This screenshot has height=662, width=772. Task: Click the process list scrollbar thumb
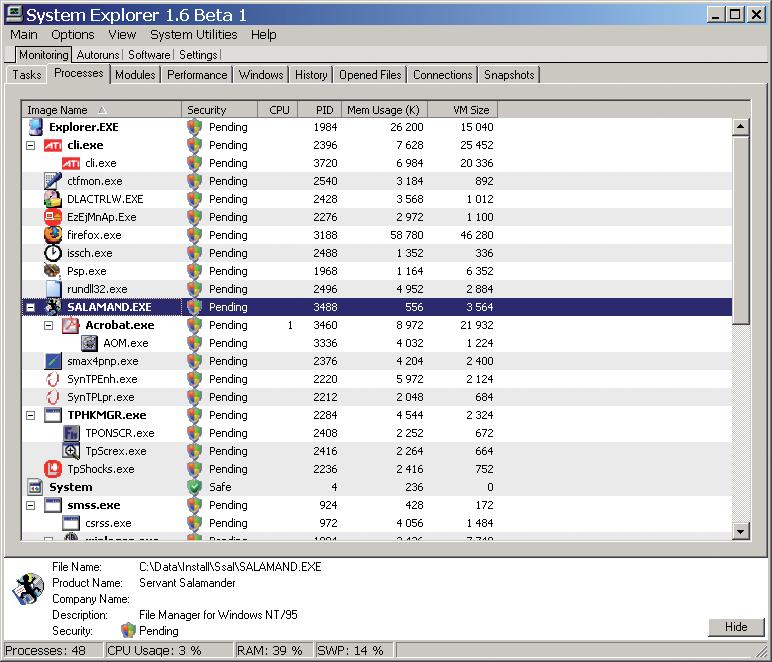[x=740, y=230]
